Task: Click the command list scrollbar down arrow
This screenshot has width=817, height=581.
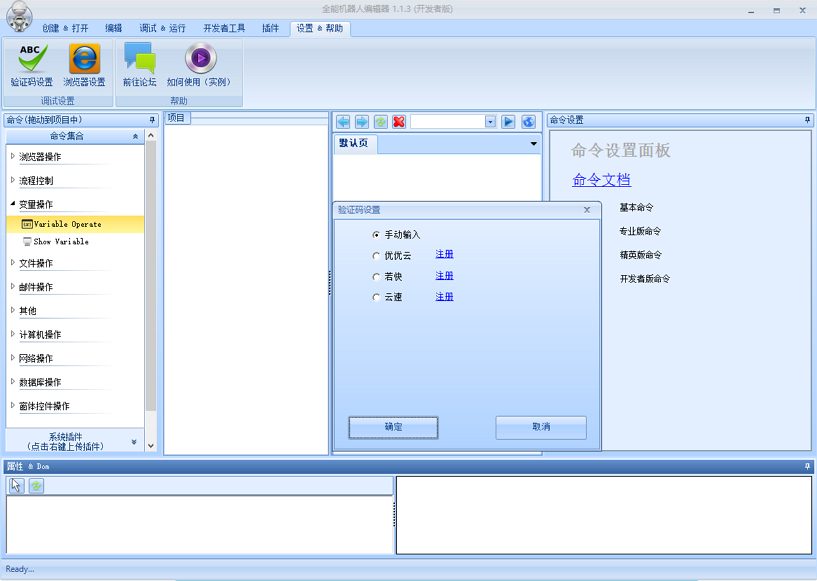Action: pyautogui.click(x=151, y=446)
